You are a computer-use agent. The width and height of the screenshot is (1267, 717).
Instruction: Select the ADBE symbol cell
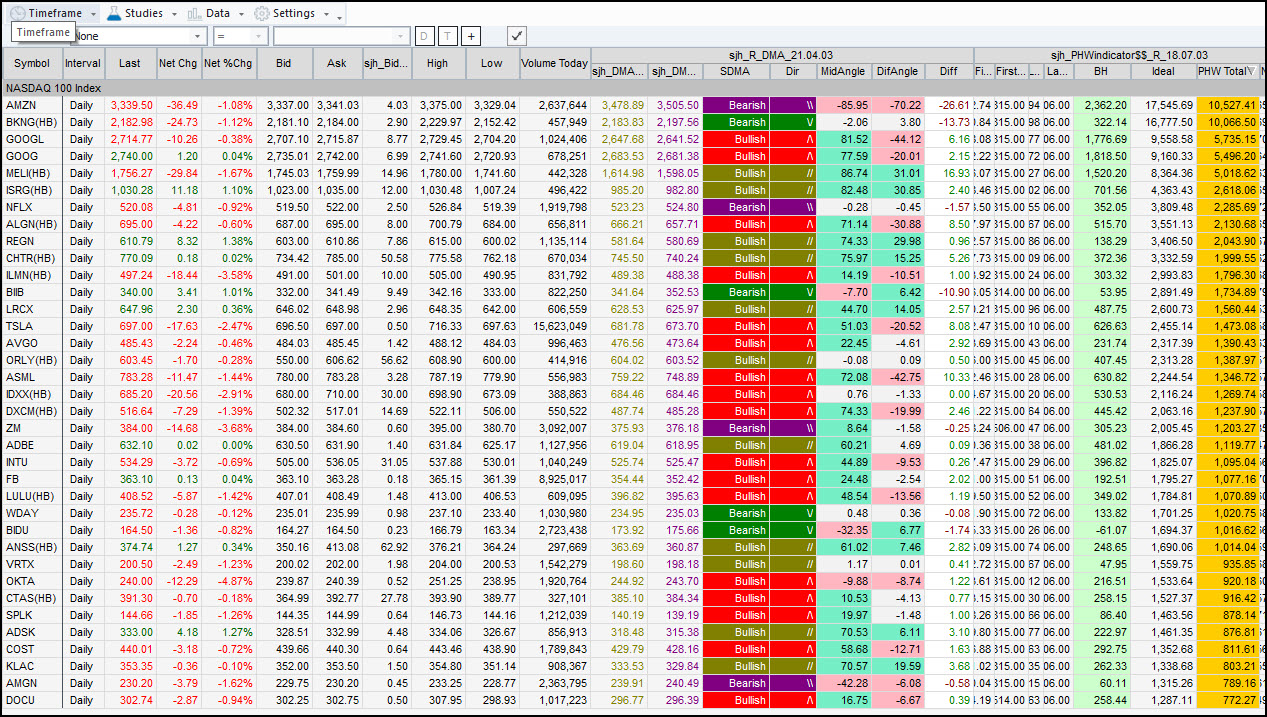(32, 445)
